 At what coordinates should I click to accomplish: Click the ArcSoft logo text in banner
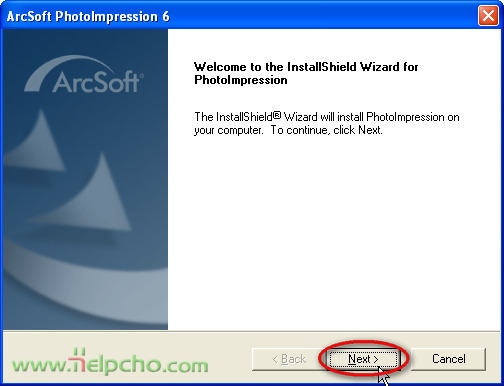pyautogui.click(x=97, y=82)
